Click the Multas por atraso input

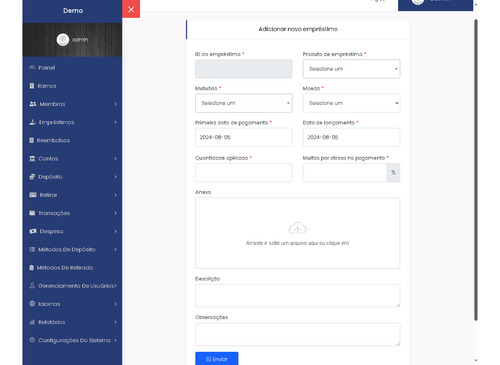point(345,173)
